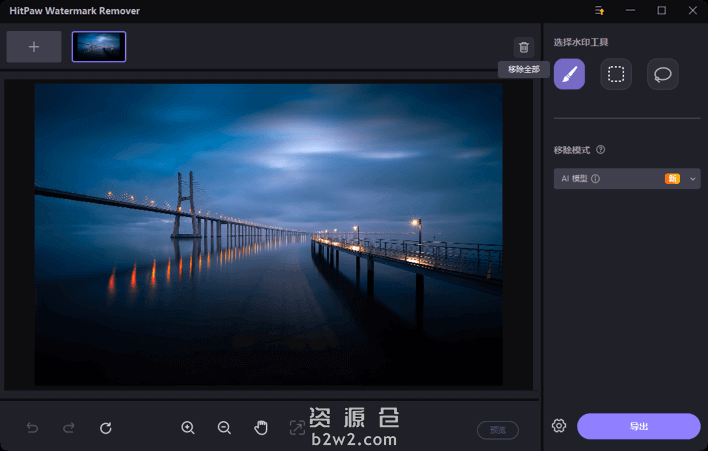Select the lasso selection tool
The image size is (708, 451).
click(662, 74)
